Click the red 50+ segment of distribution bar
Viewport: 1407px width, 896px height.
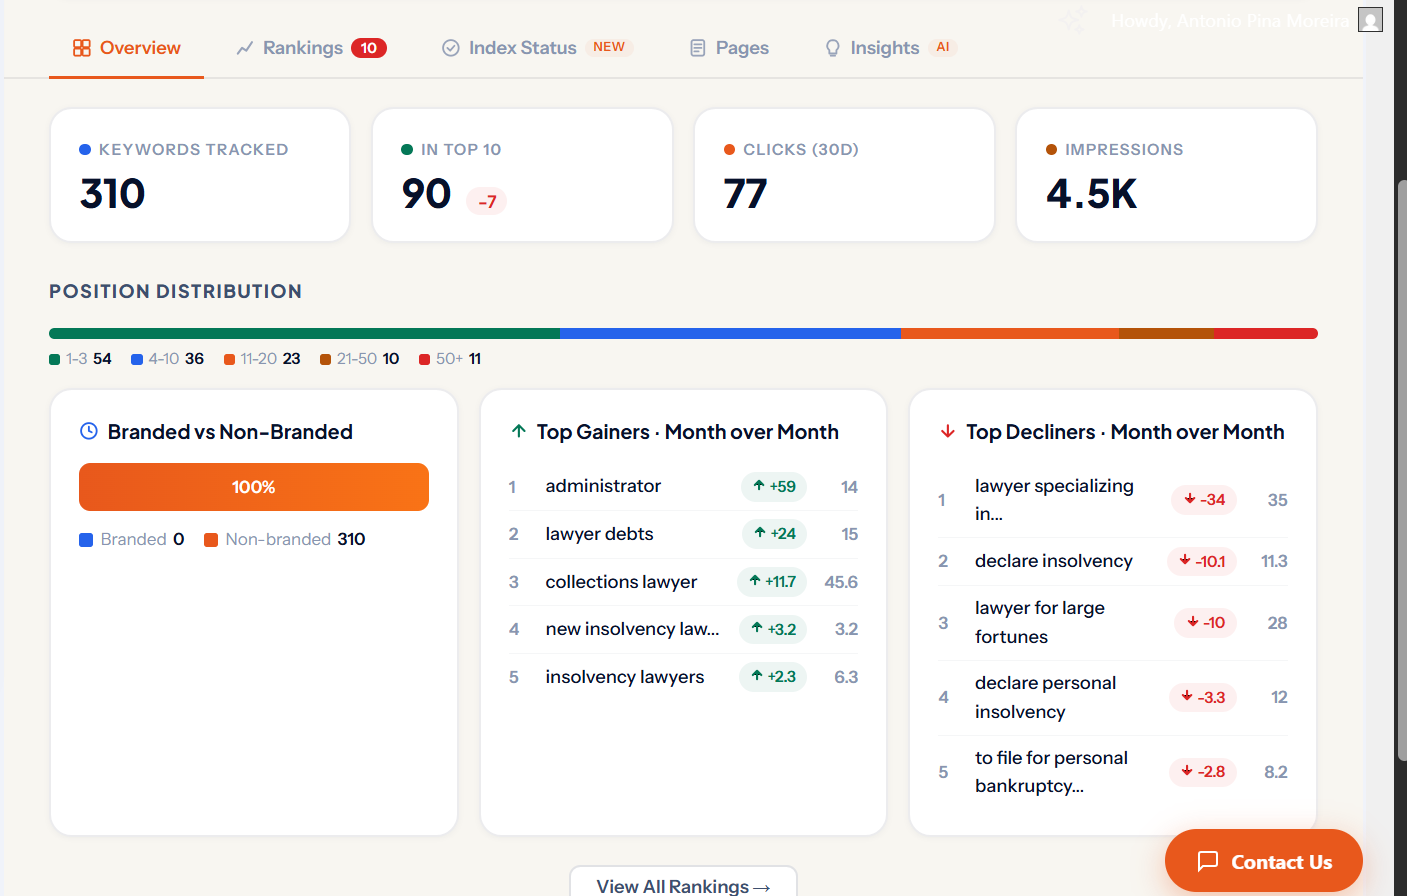(1265, 333)
